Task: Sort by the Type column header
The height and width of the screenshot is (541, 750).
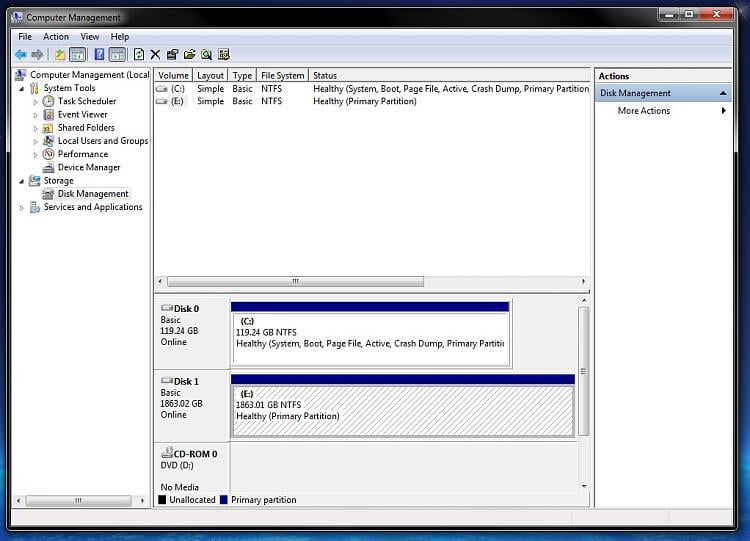Action: pos(243,75)
